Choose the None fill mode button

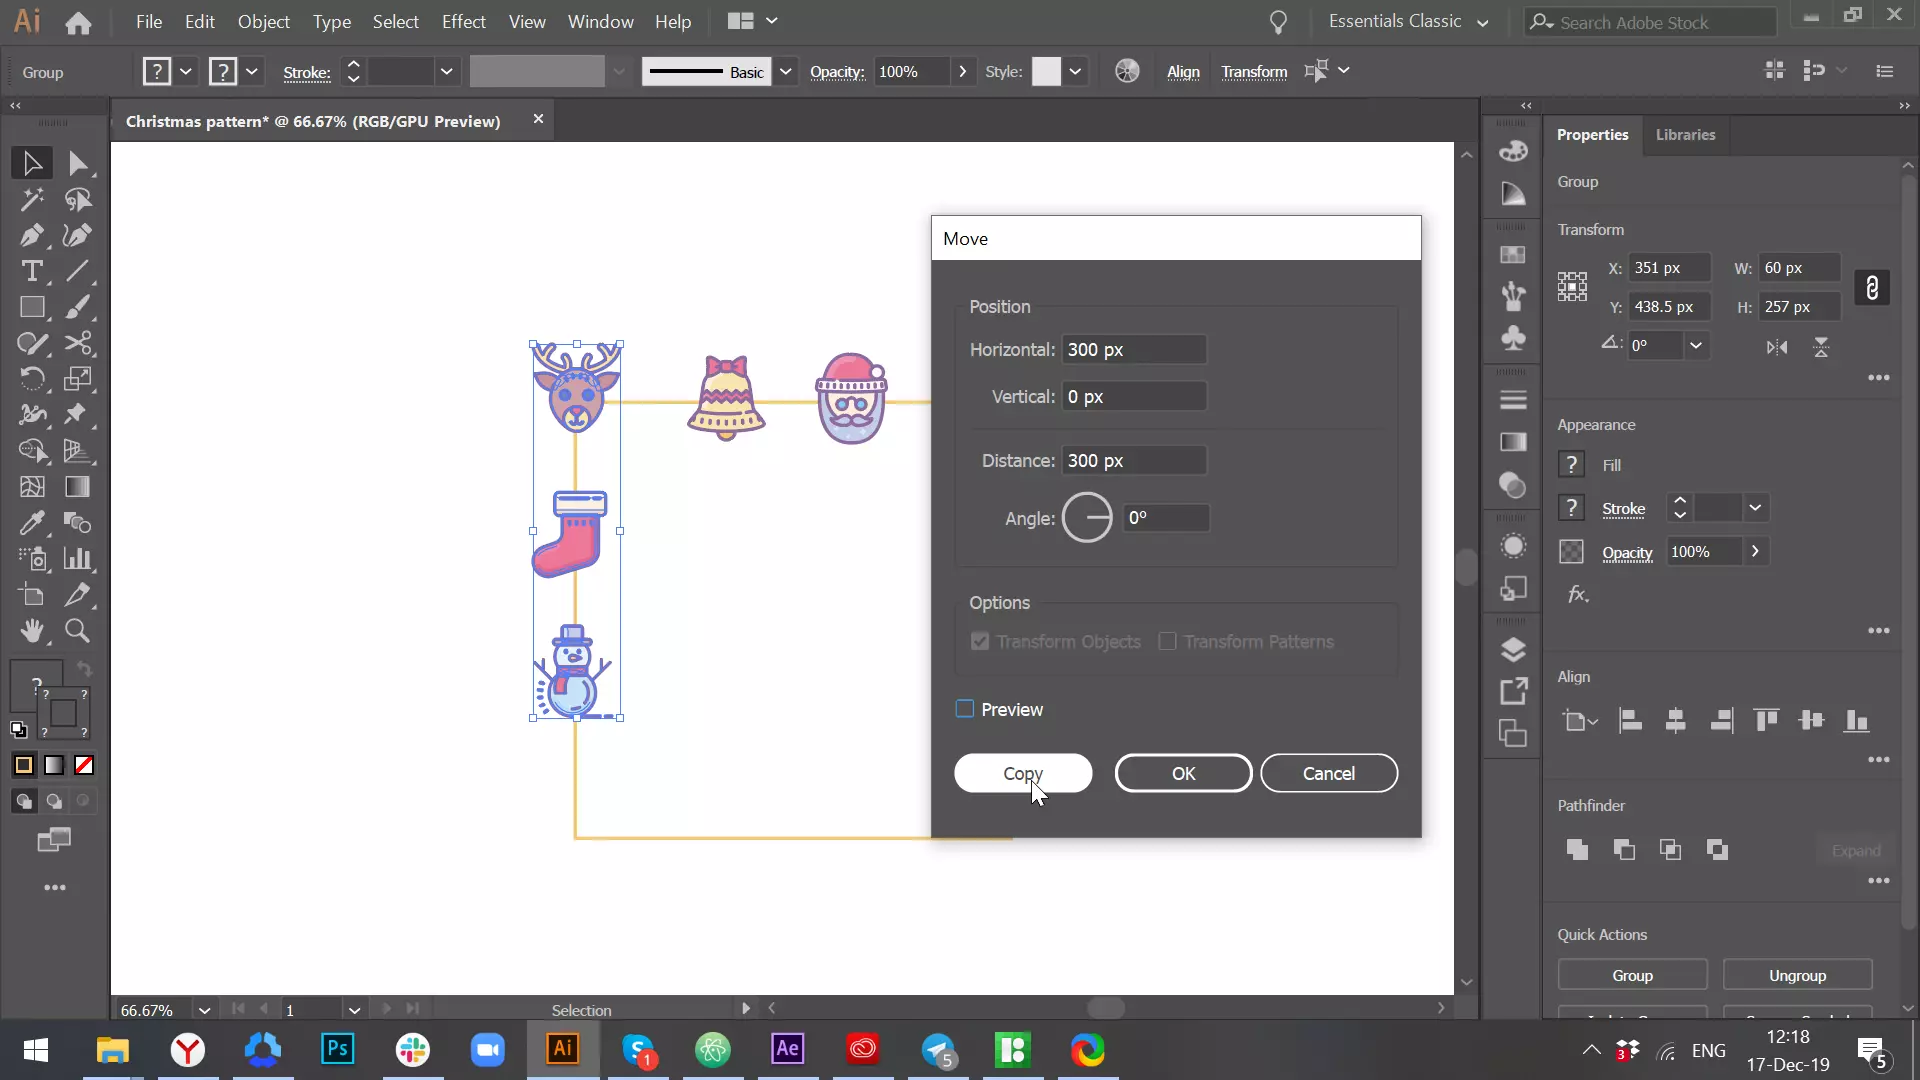click(x=84, y=765)
